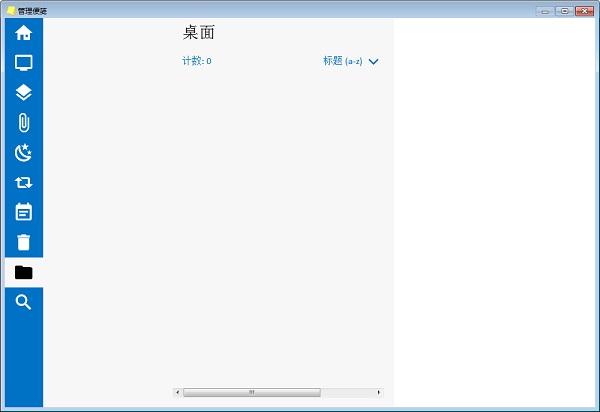Open the paperclip attachments section
This screenshot has width=600, height=412.
[24, 122]
